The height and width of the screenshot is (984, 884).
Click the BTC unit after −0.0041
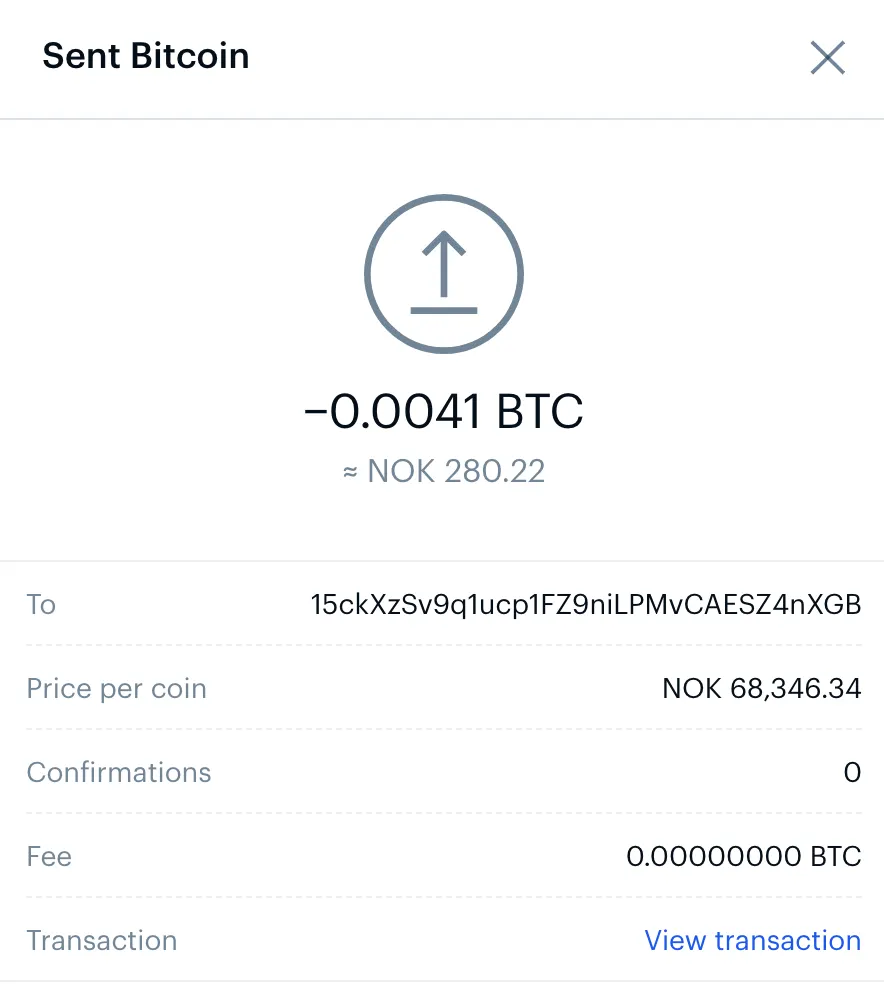(x=539, y=411)
